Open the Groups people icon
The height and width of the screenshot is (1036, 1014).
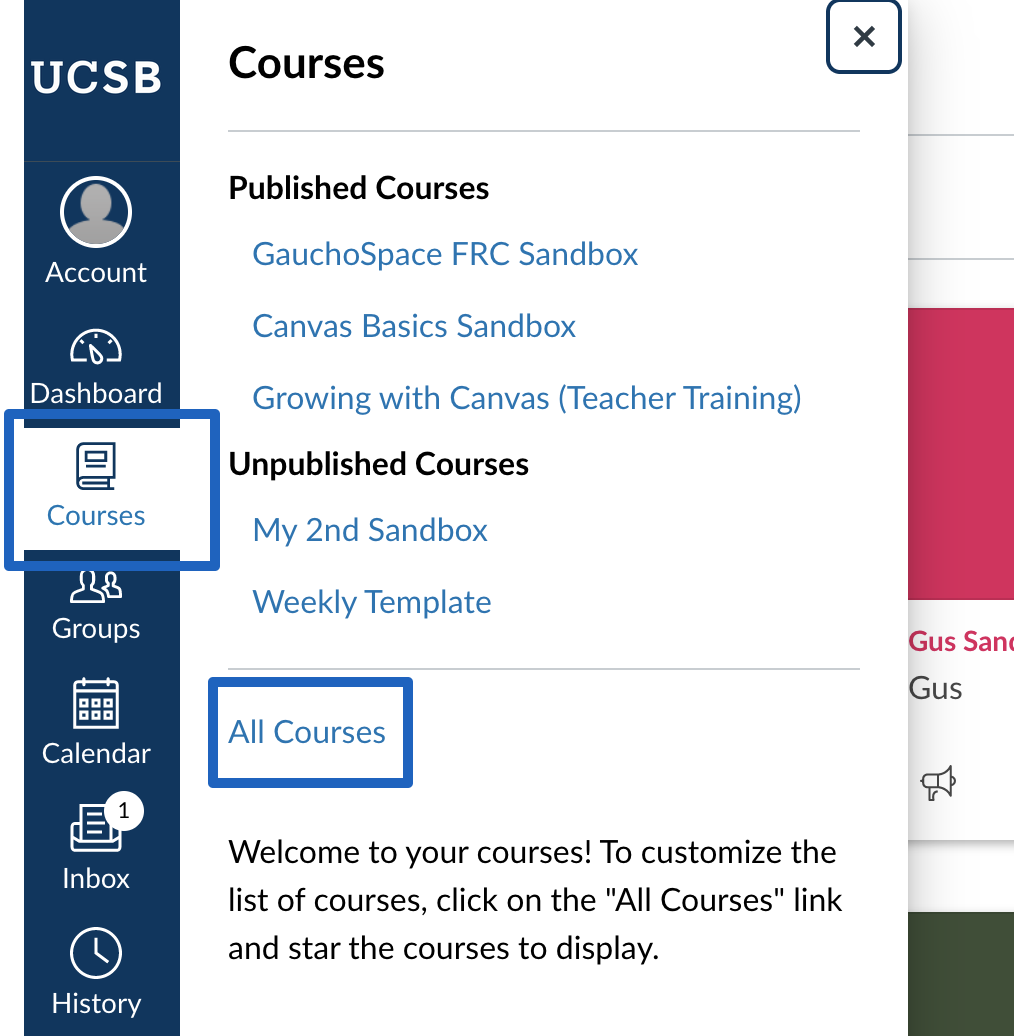(x=96, y=587)
